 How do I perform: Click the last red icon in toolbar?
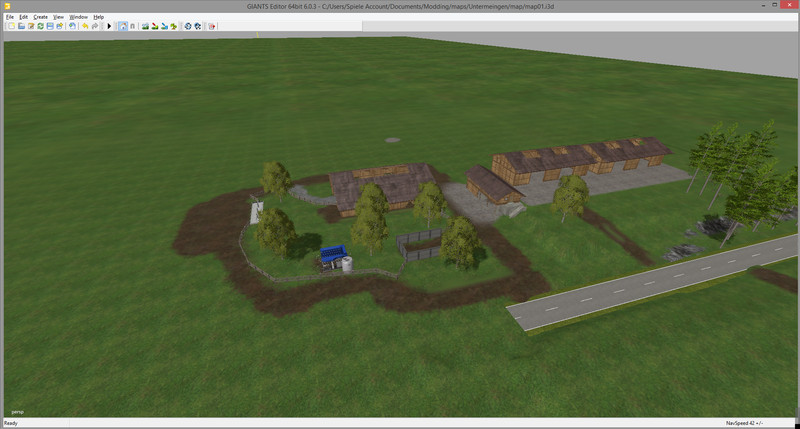[x=211, y=26]
